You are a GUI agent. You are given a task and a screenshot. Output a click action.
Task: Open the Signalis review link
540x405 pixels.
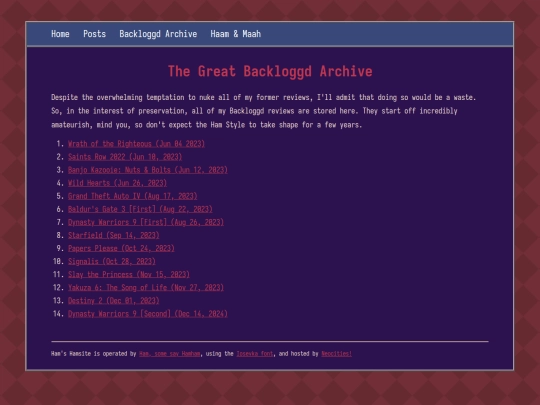(x=112, y=261)
